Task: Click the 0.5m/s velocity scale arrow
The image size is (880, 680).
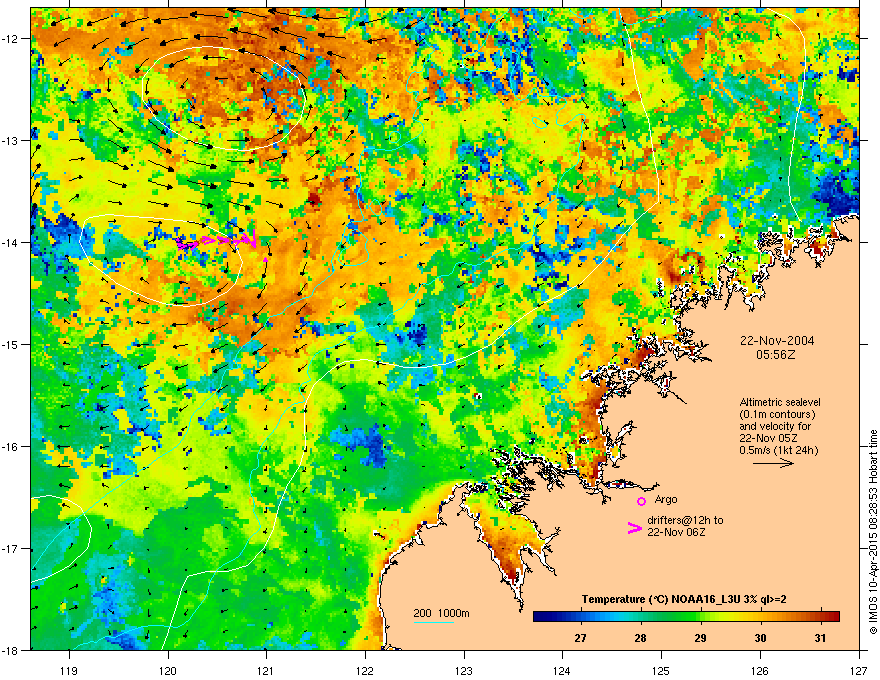Action: point(773,463)
